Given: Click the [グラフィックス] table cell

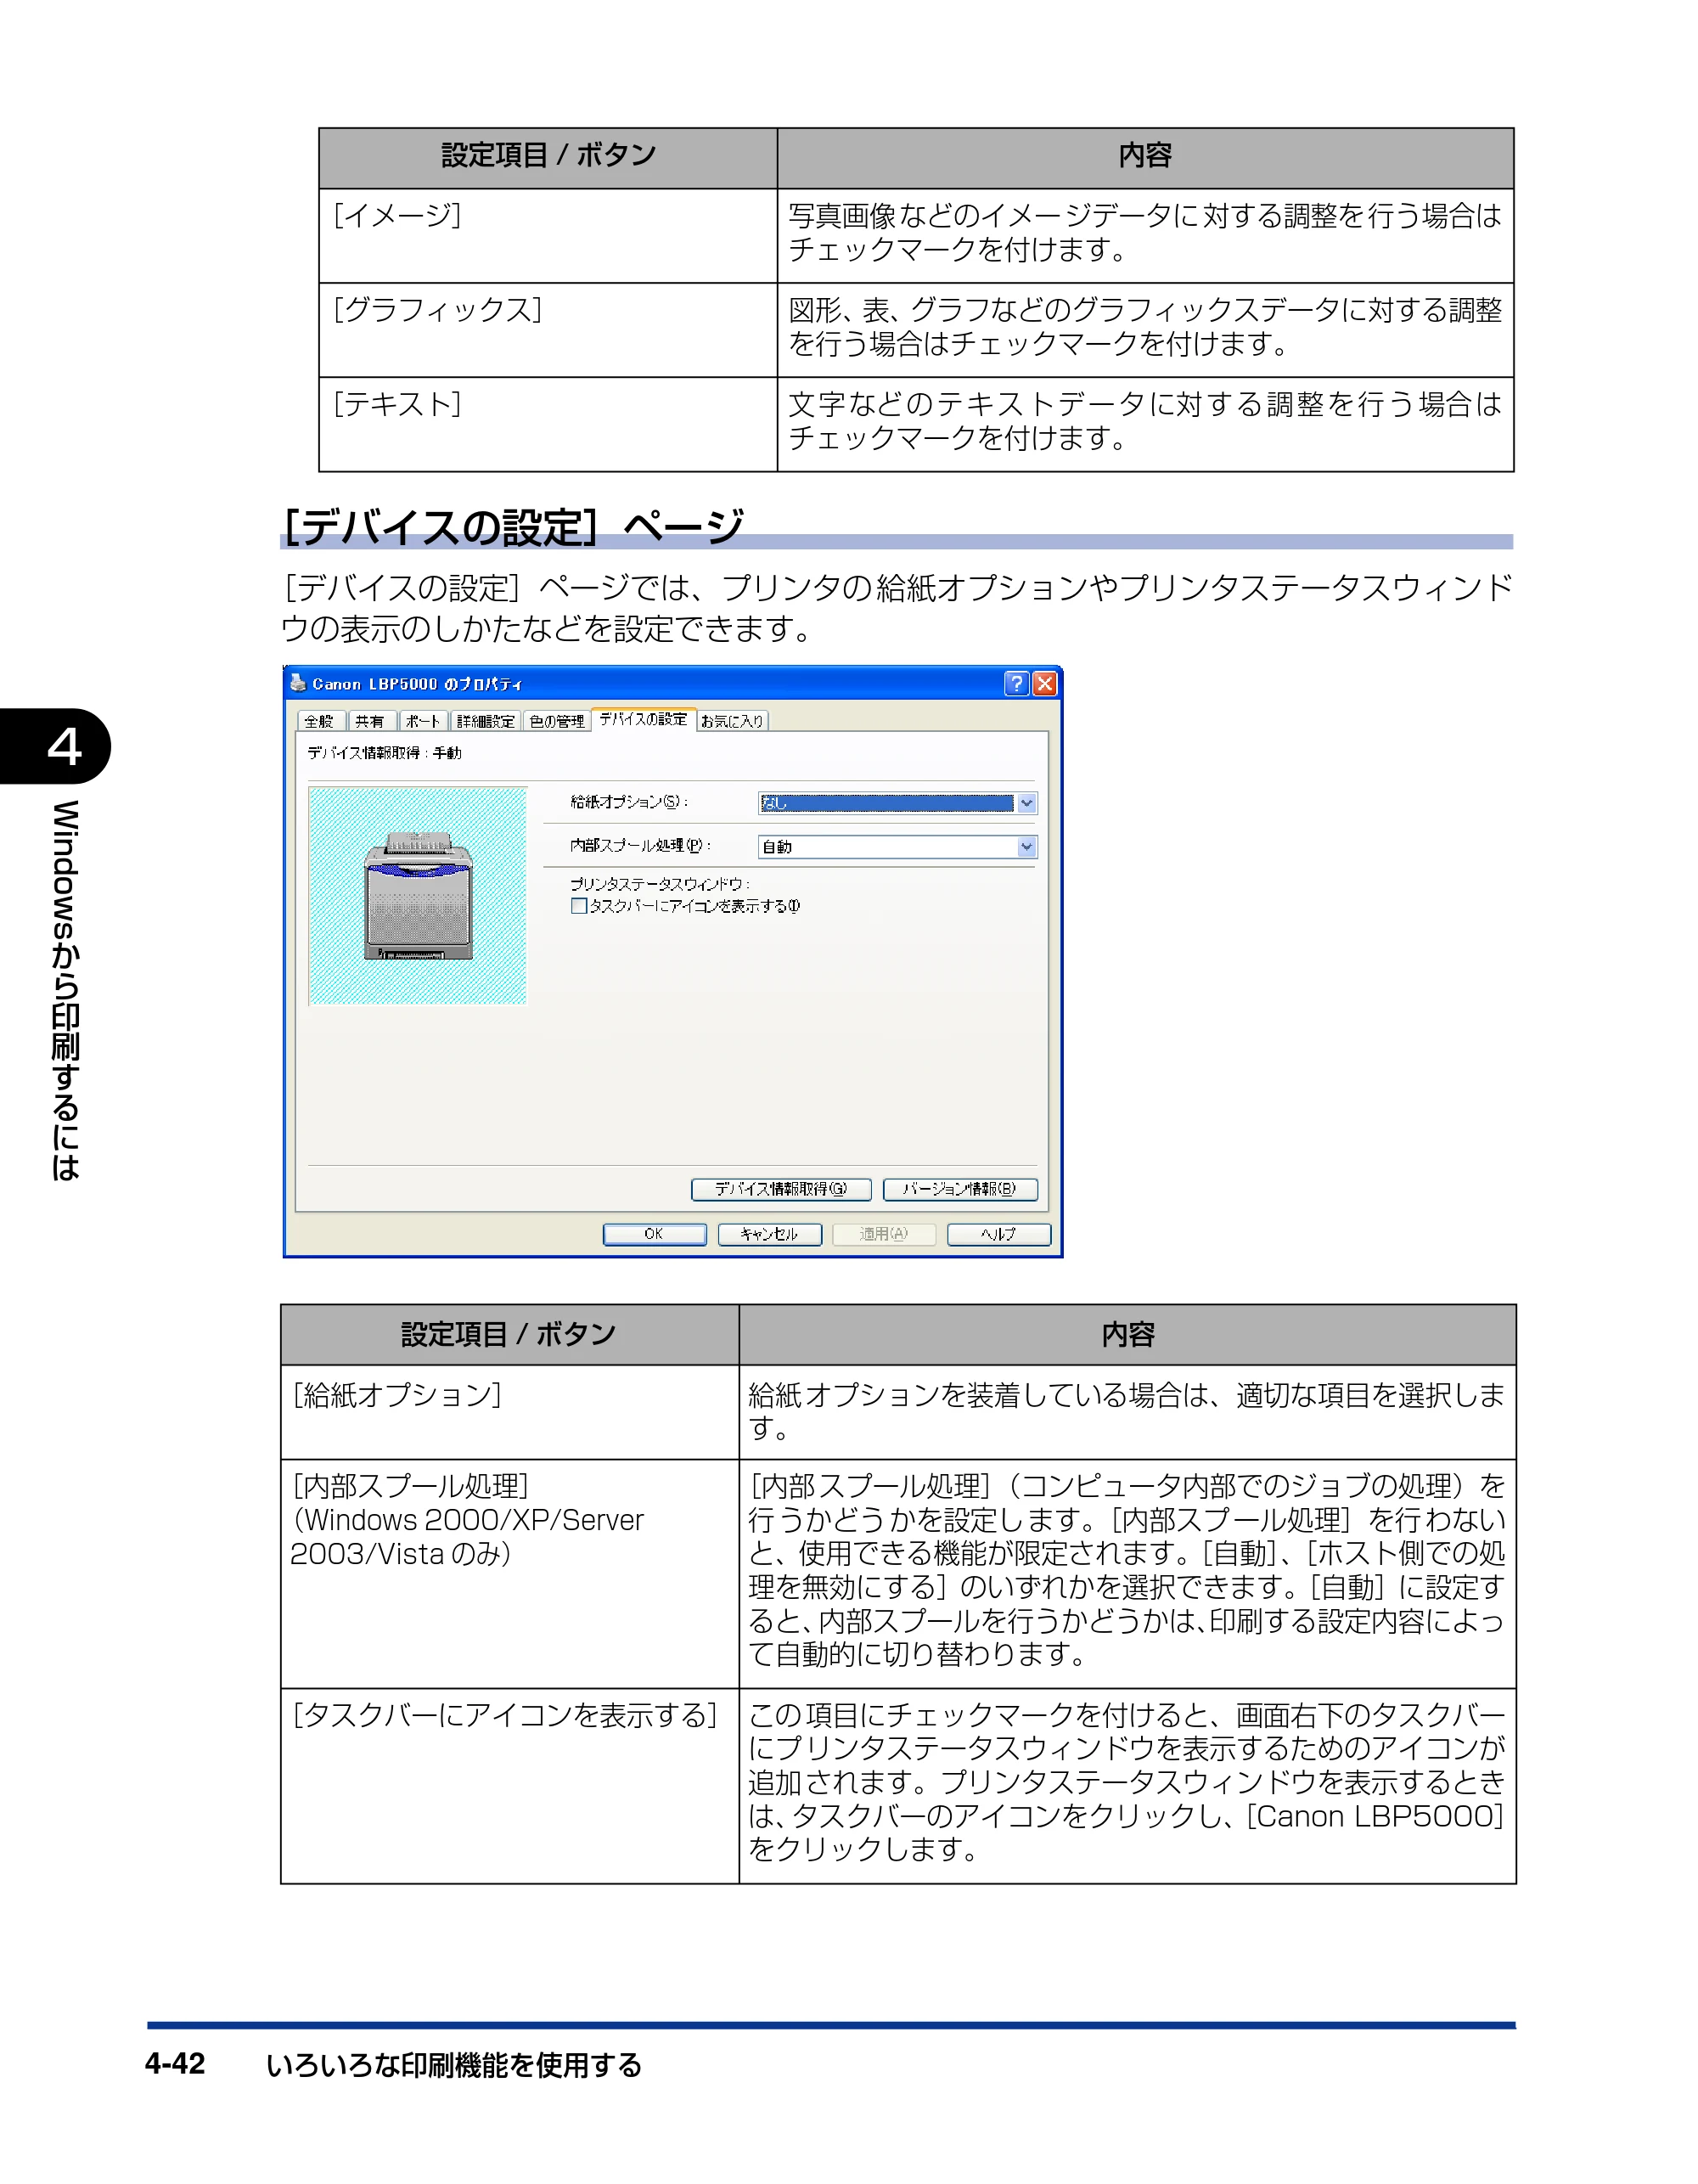Looking at the screenshot, I should pos(548,330).
